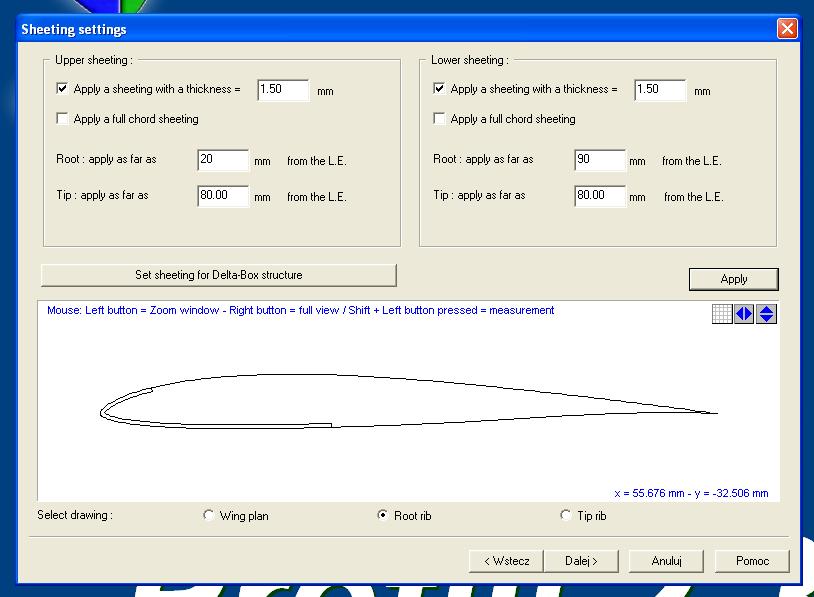Go back with the Wstecz button
This screenshot has width=814, height=597.
tap(506, 561)
